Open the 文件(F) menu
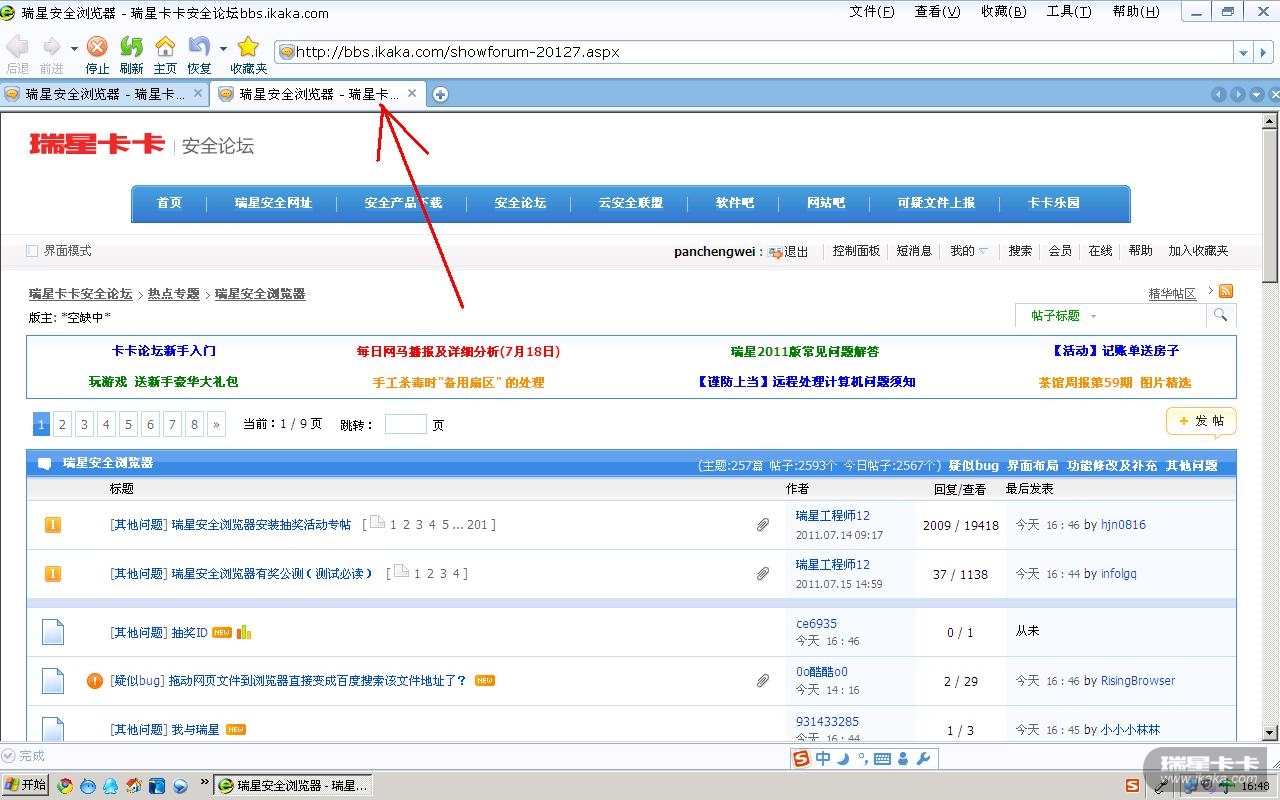 point(872,12)
